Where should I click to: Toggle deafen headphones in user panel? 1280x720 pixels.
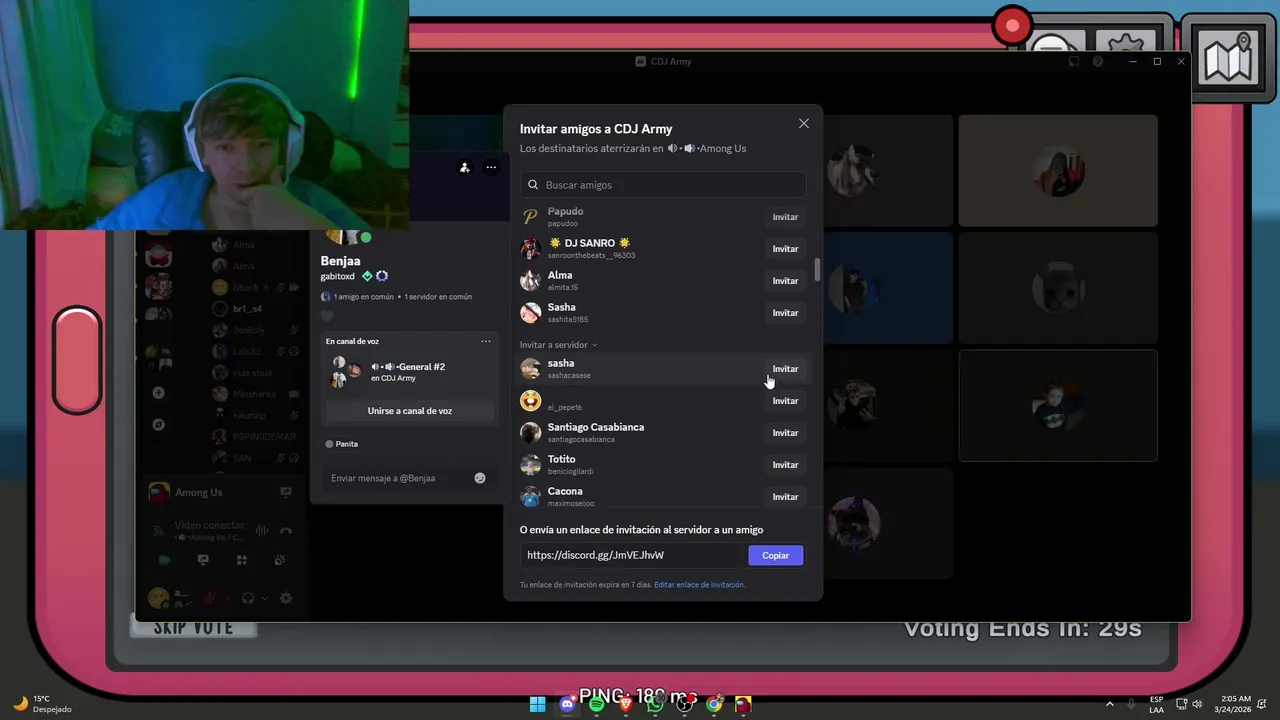tap(248, 598)
